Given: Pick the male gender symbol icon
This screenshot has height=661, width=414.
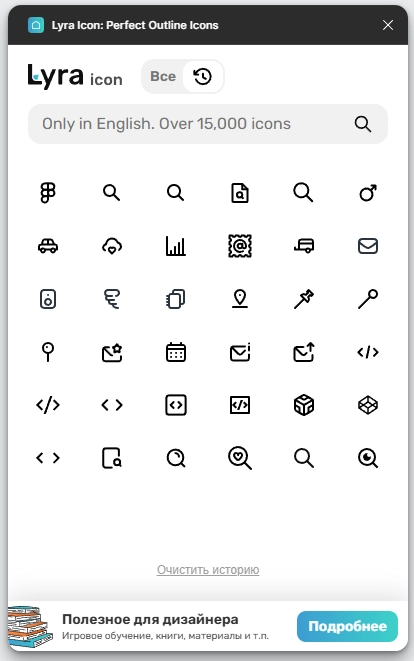Looking at the screenshot, I should [x=368, y=193].
